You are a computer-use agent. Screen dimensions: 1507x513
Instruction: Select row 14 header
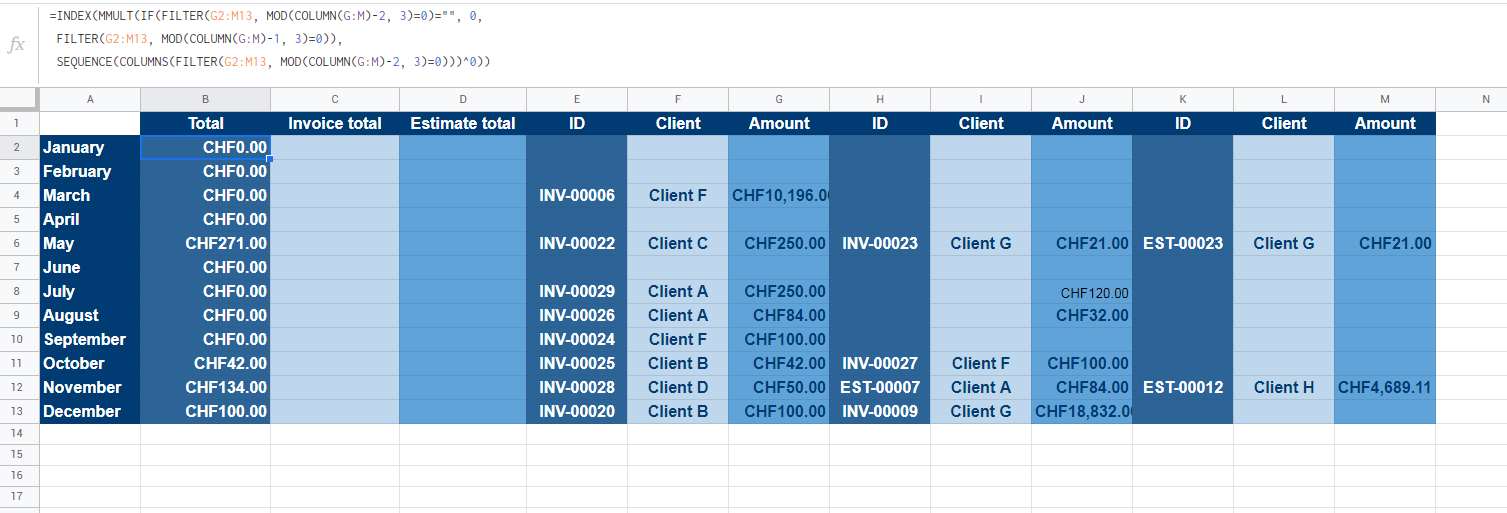click(x=20, y=434)
